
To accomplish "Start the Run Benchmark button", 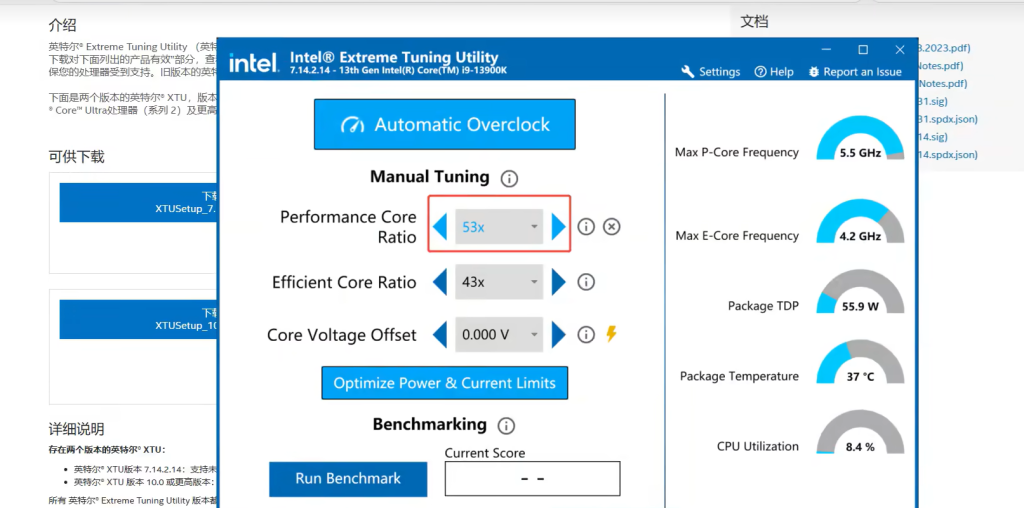I will (348, 479).
